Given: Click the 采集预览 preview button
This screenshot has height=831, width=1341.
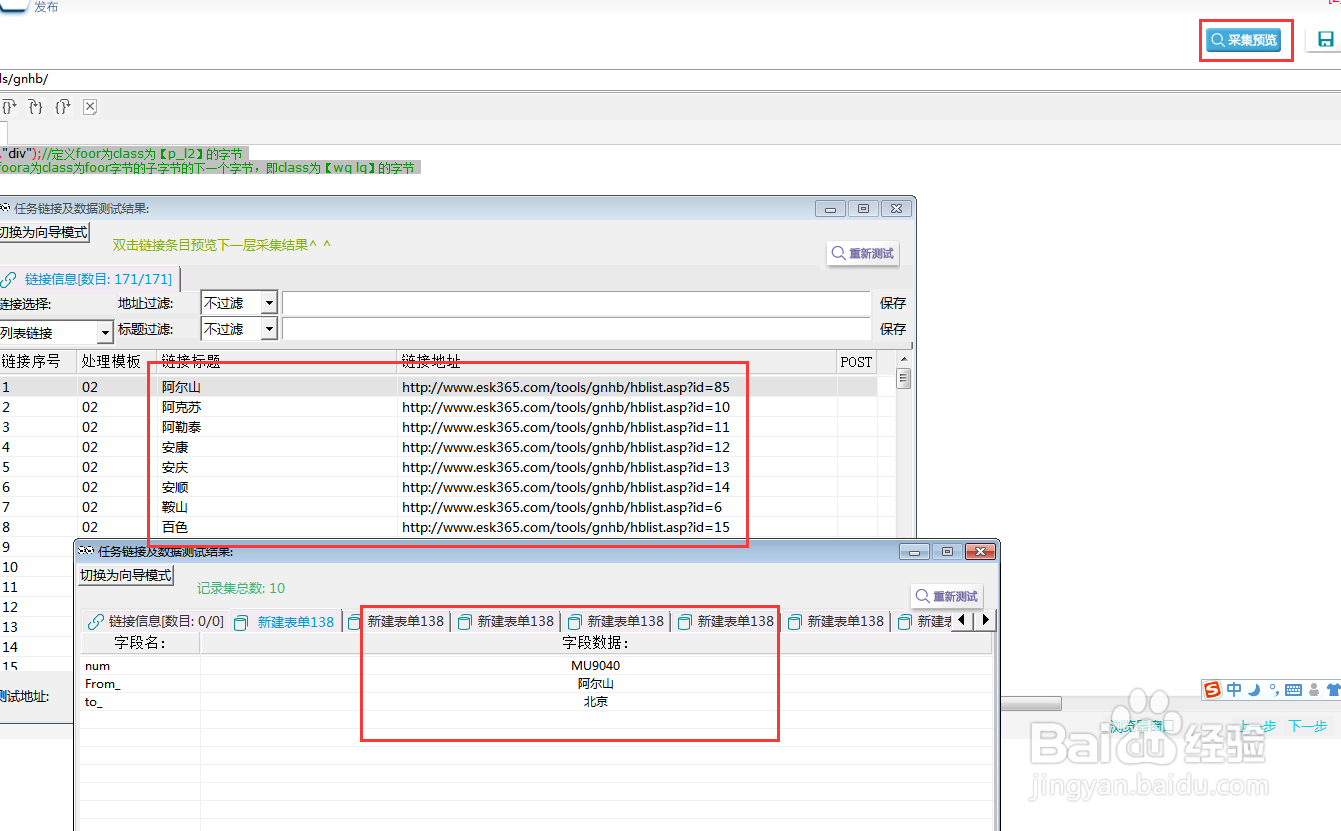Looking at the screenshot, I should (x=1245, y=40).
